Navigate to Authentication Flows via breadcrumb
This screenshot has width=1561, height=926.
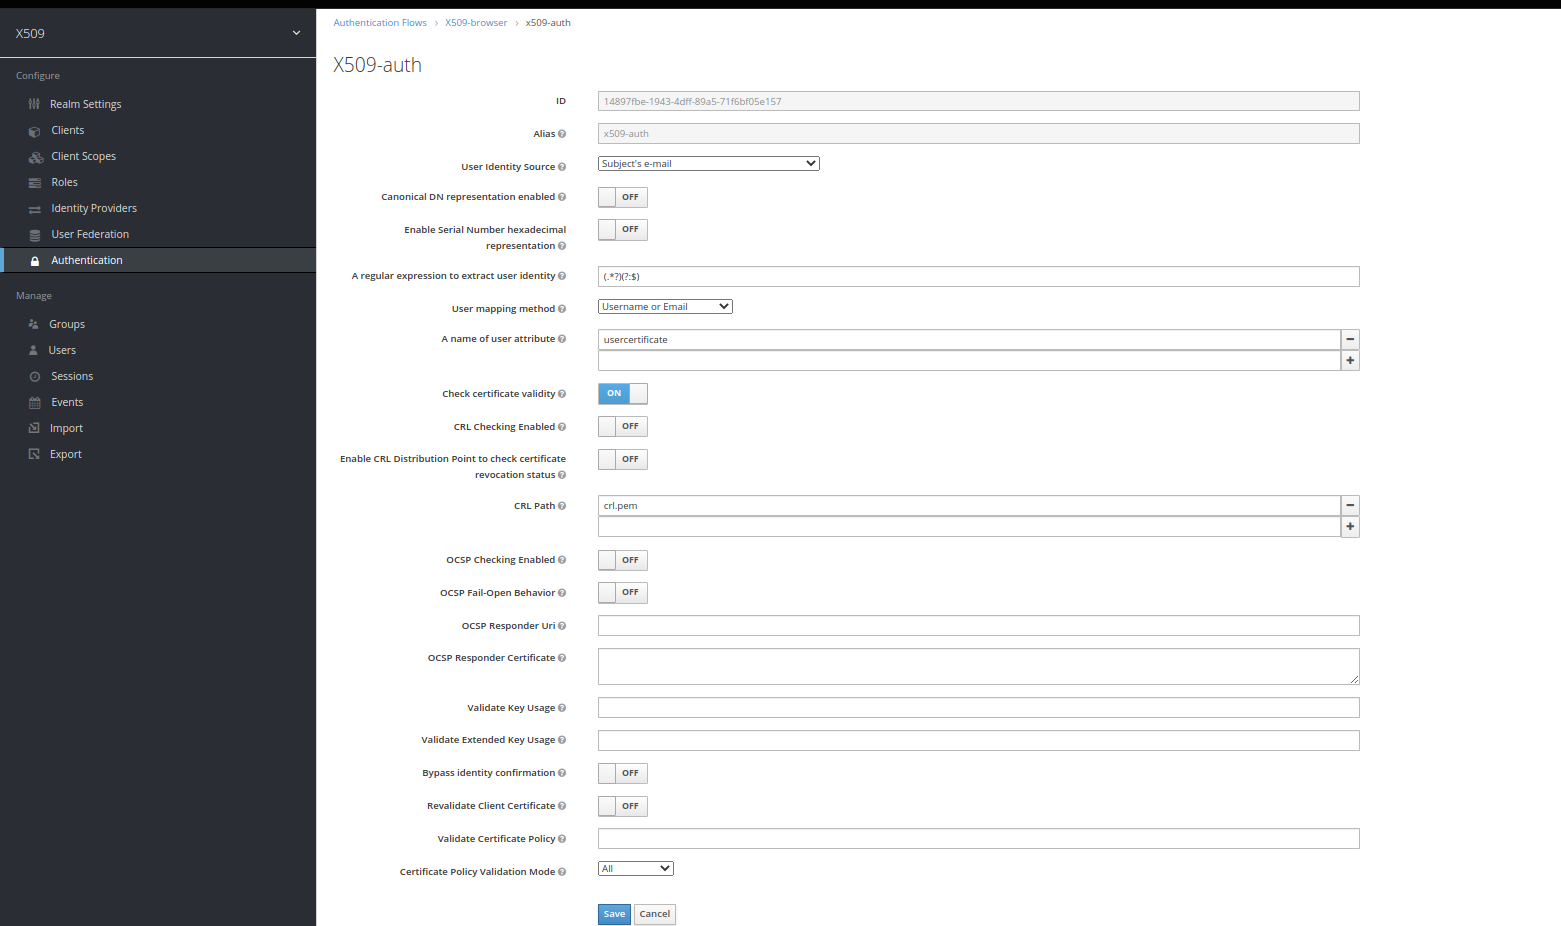coord(380,22)
